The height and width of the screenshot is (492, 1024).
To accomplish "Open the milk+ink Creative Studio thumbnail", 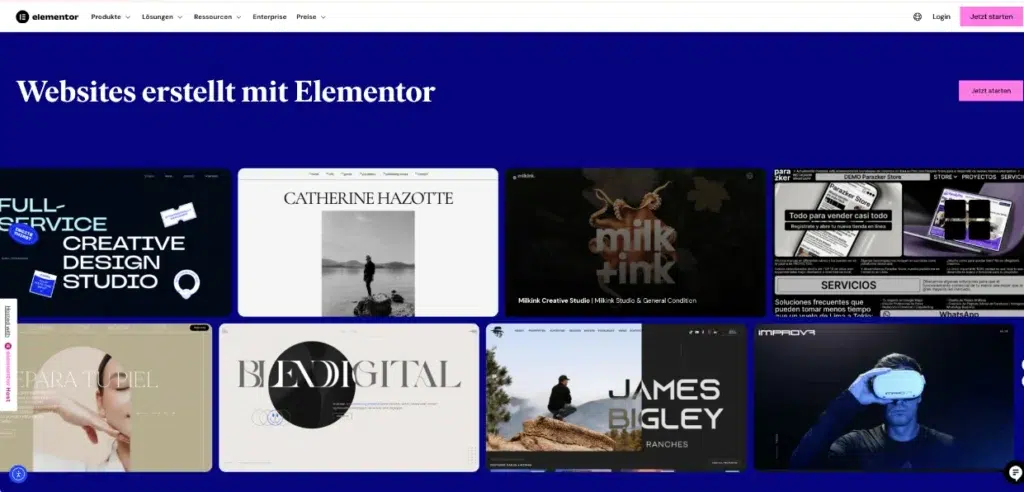I will coord(635,242).
